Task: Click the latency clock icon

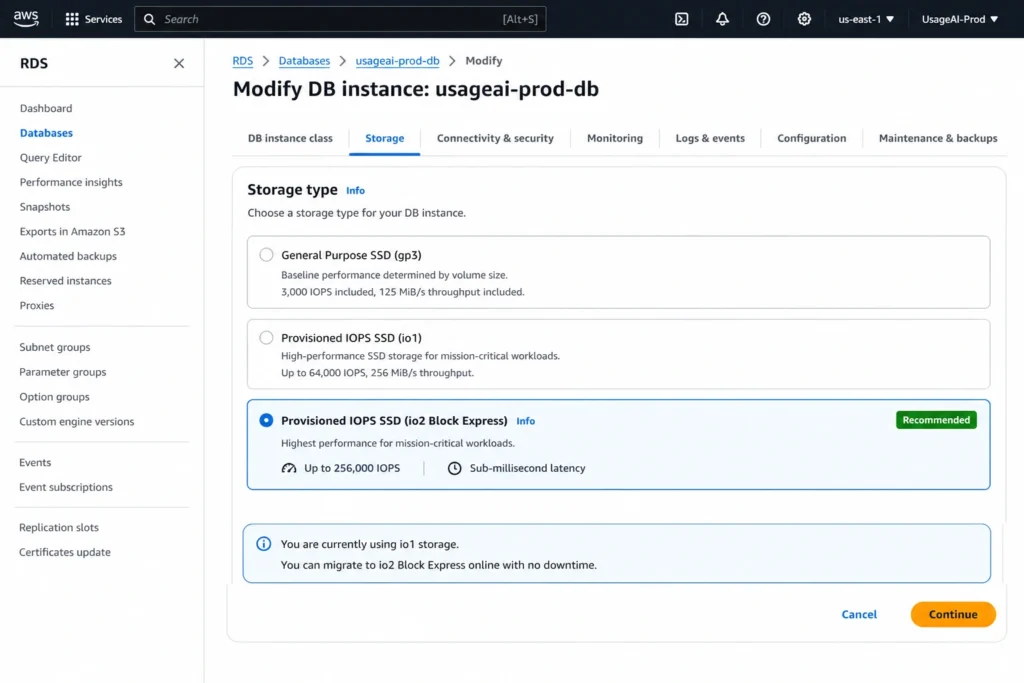Action: (455, 468)
